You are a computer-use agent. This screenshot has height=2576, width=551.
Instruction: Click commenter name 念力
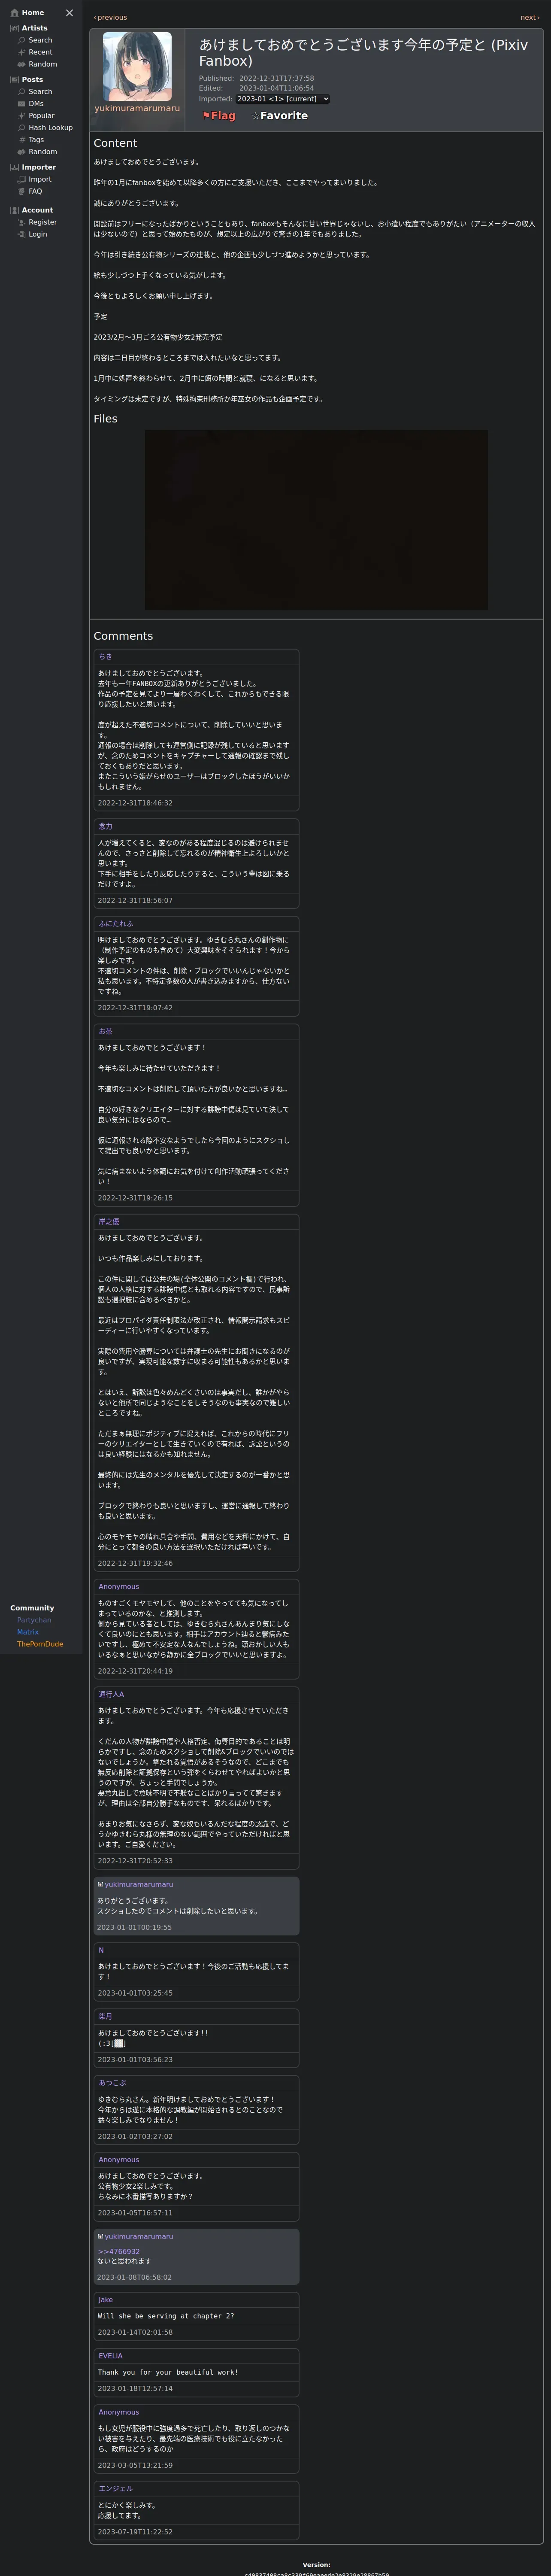pyautogui.click(x=105, y=826)
